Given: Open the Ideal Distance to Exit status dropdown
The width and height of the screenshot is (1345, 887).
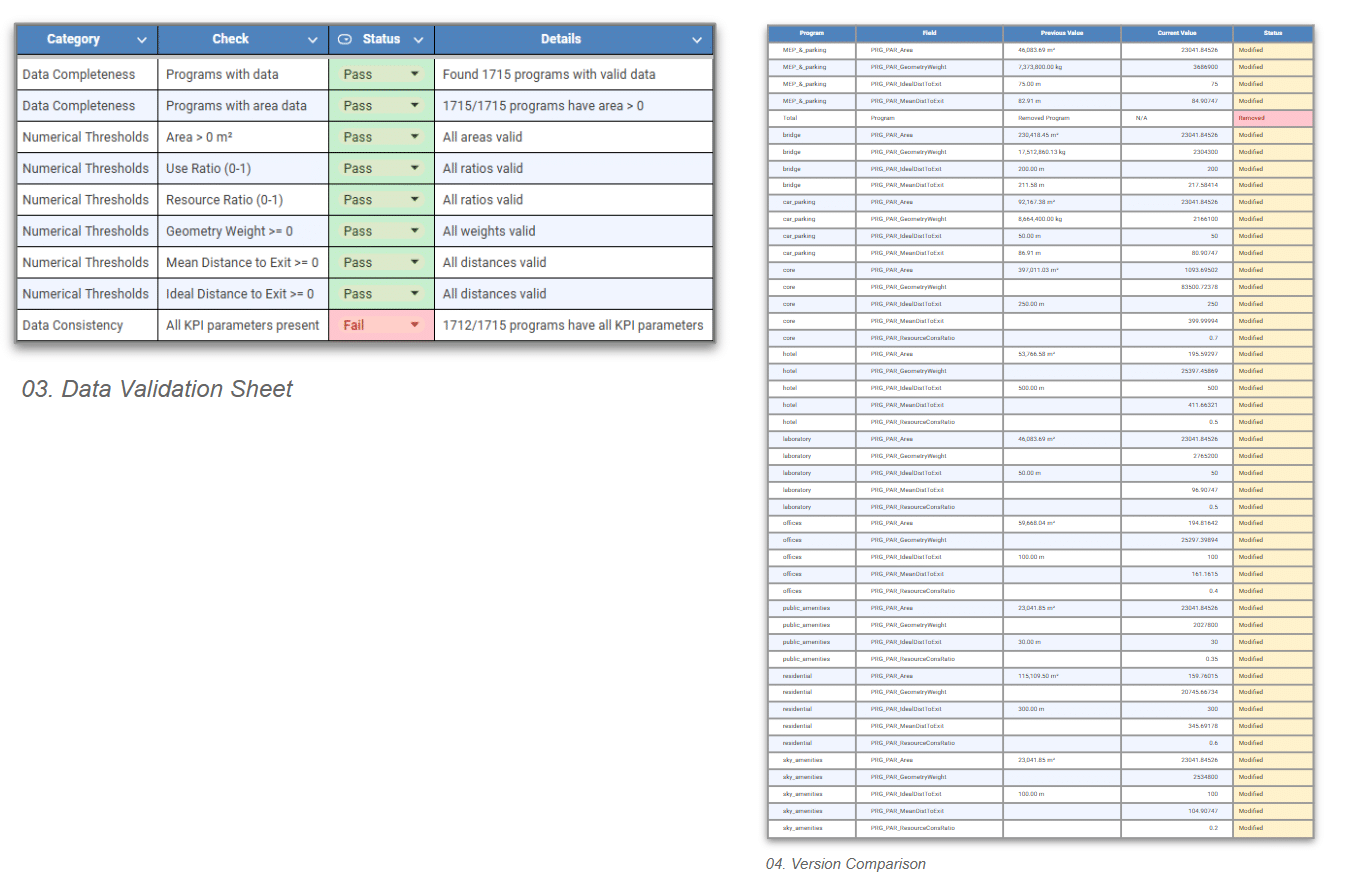Looking at the screenshot, I should [414, 294].
